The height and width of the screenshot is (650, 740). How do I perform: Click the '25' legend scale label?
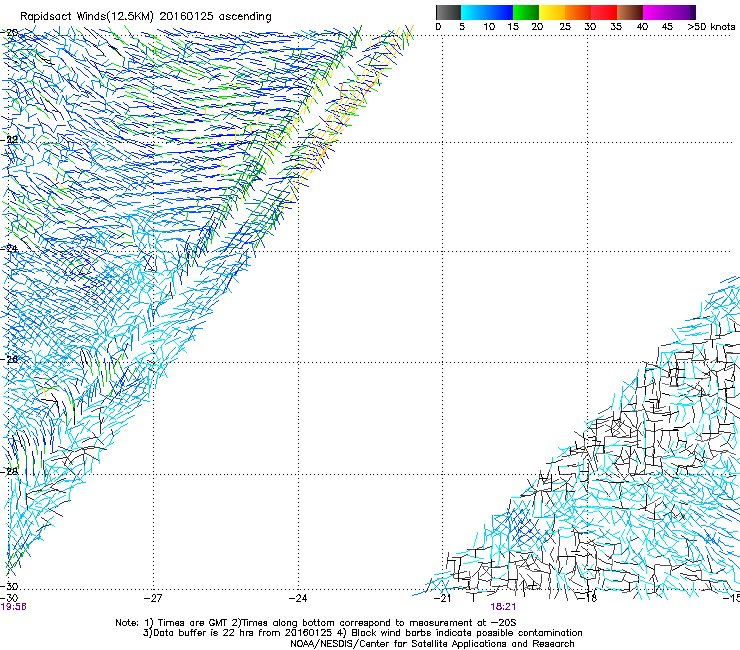[x=565, y=27]
